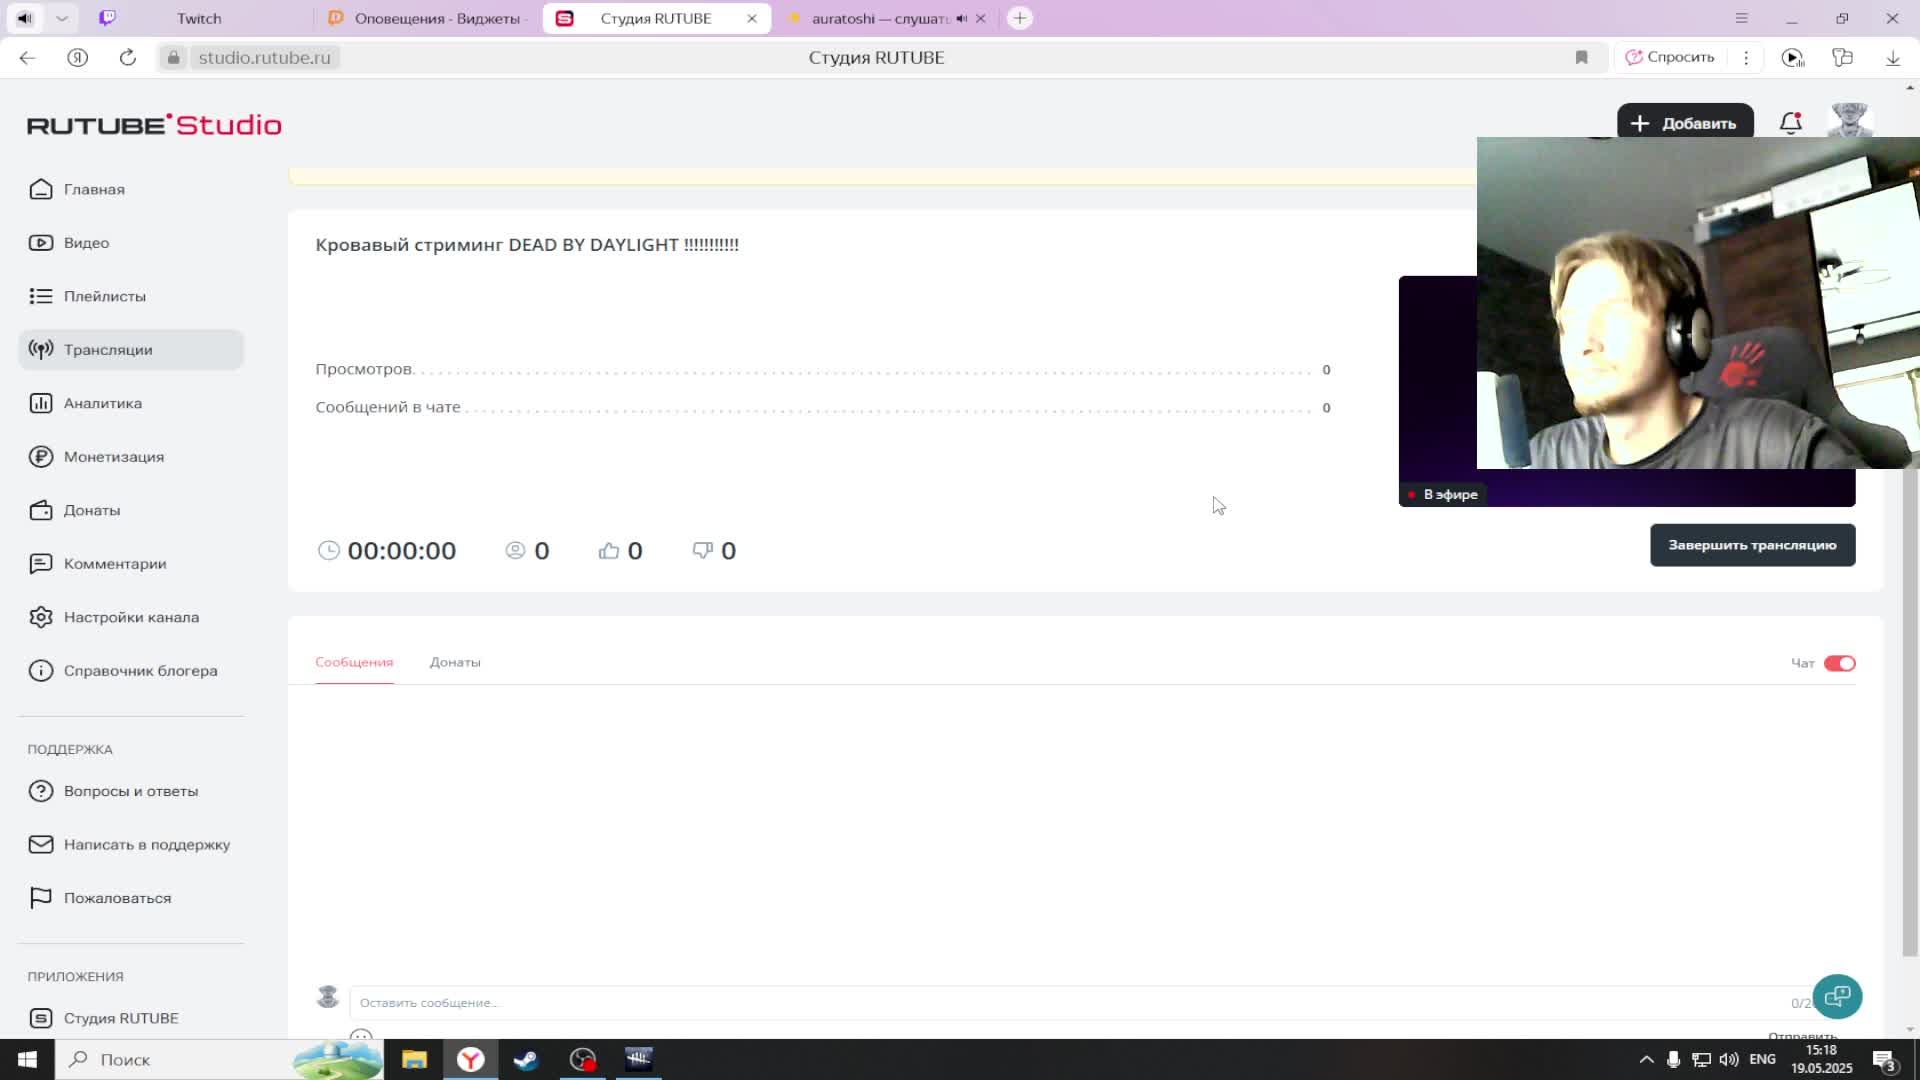Open the tab list dropdown arrow

point(62,18)
